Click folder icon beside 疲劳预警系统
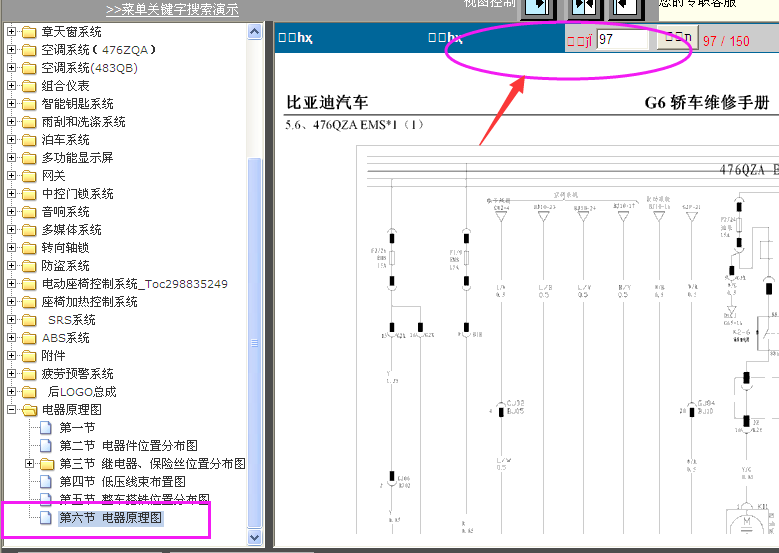779x553 pixels. [x=29, y=374]
